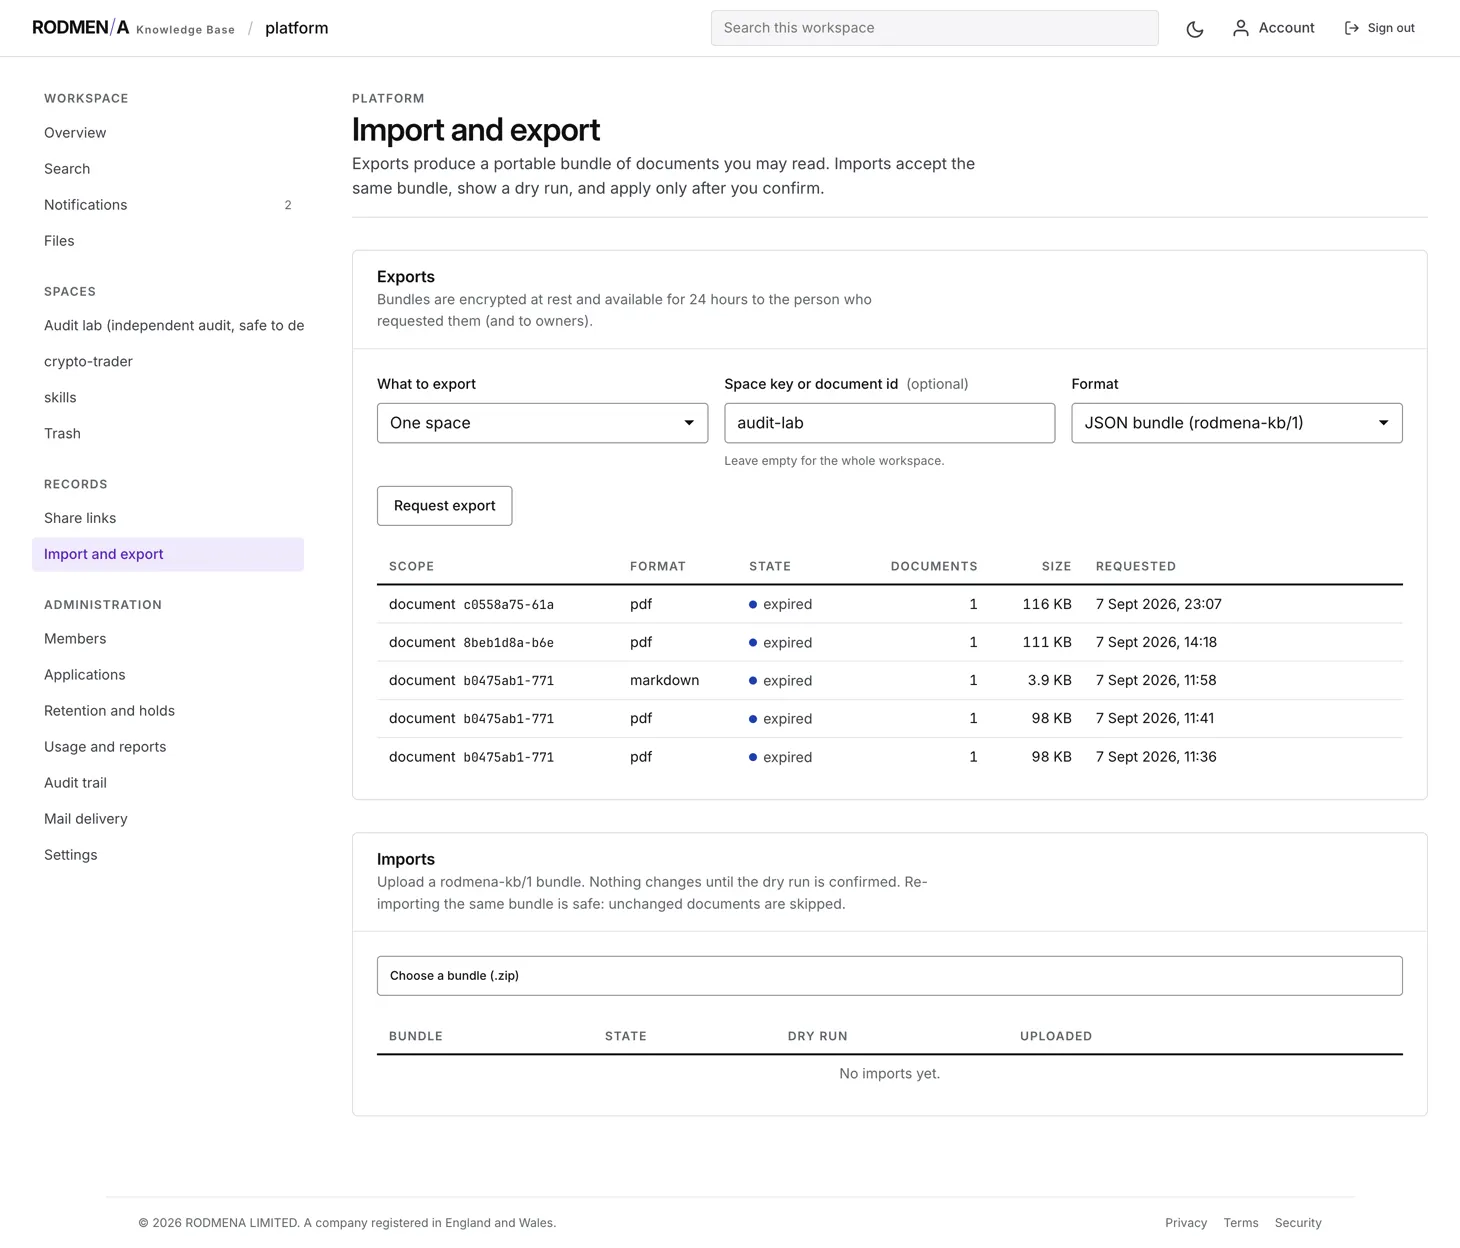Select the document c0558a75-61a export row
Screen dimensions: 1460x1248
coord(889,604)
